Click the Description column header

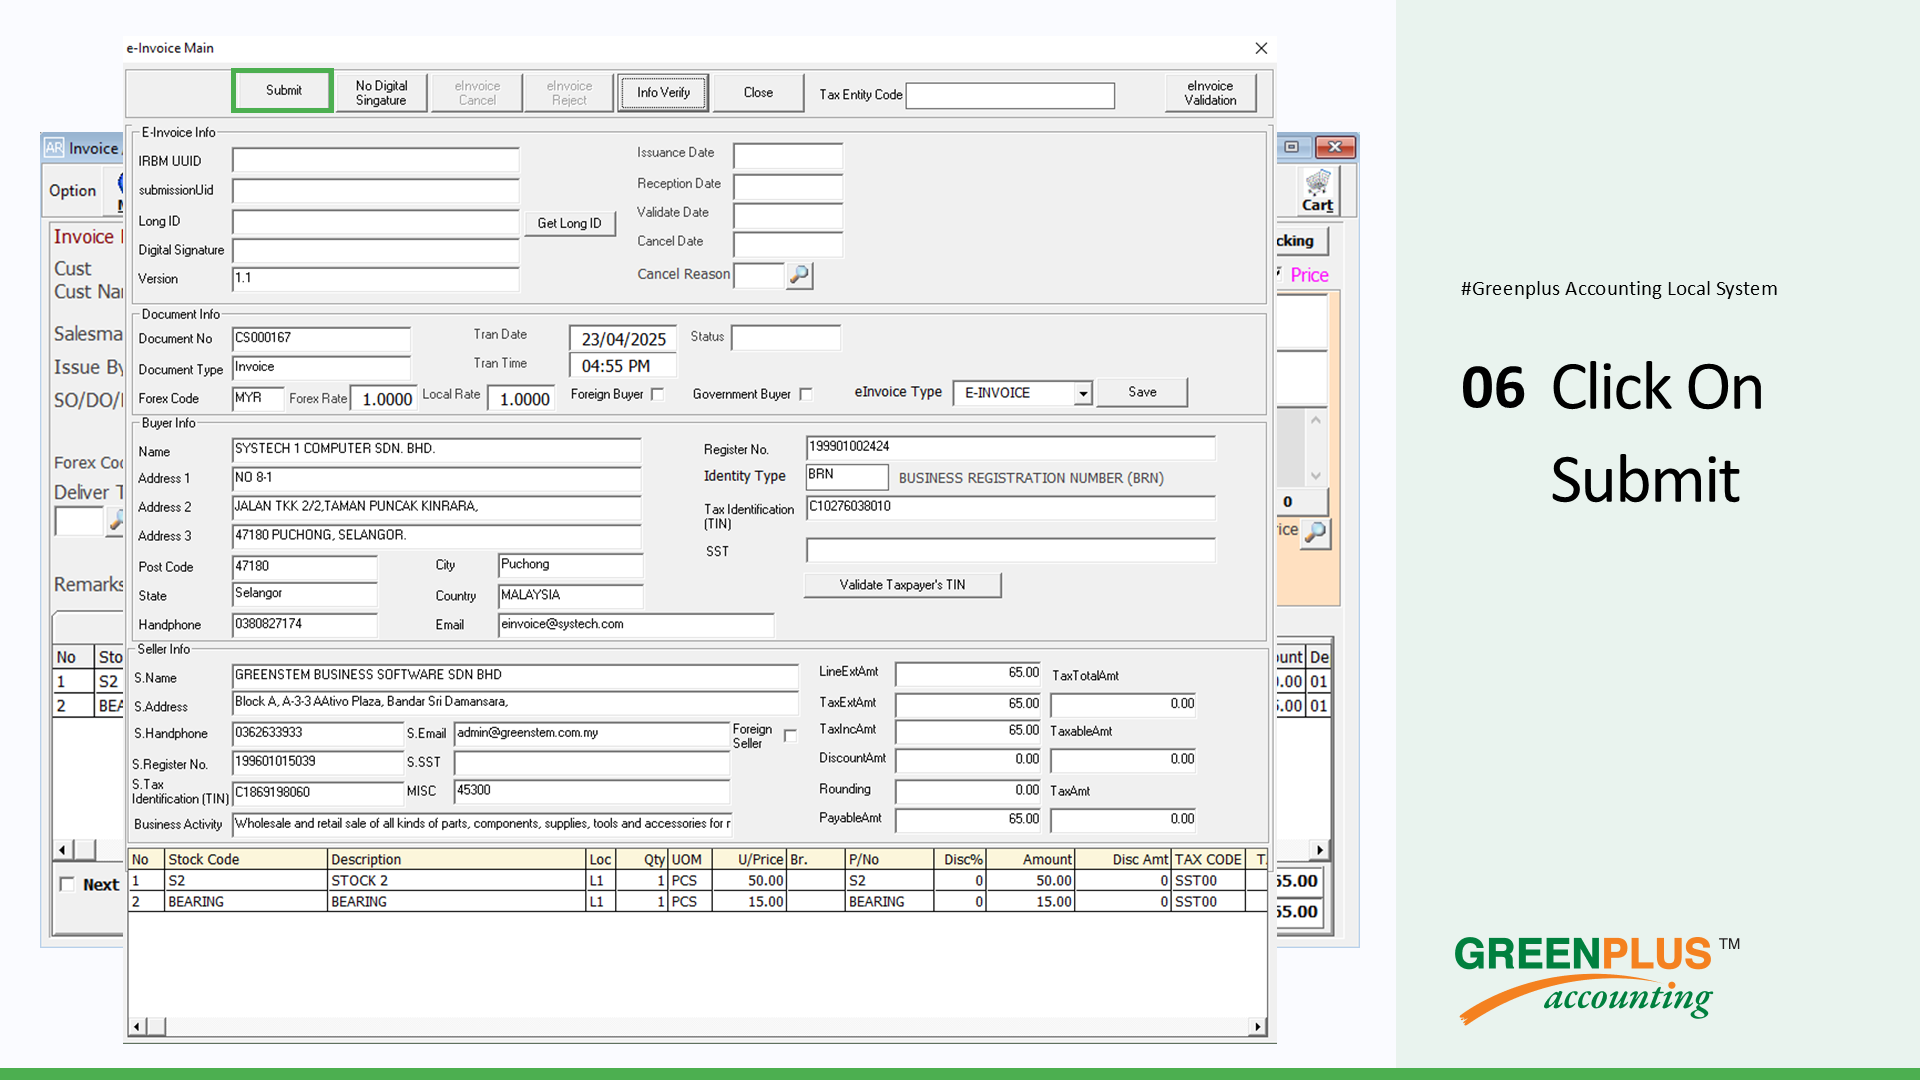tap(456, 859)
